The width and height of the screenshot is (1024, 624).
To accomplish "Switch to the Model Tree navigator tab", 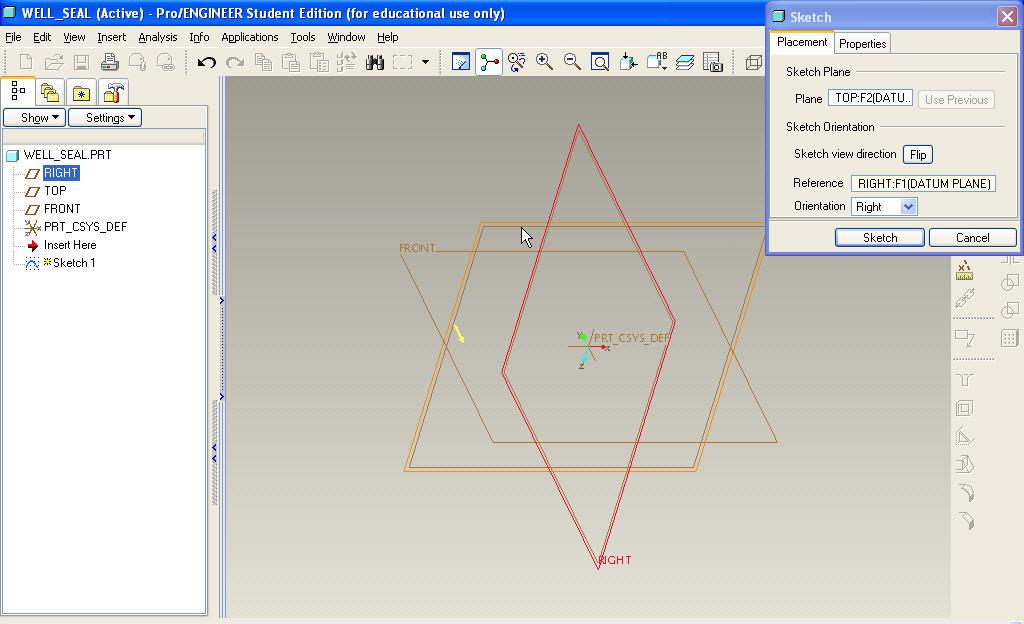I will click(x=18, y=91).
